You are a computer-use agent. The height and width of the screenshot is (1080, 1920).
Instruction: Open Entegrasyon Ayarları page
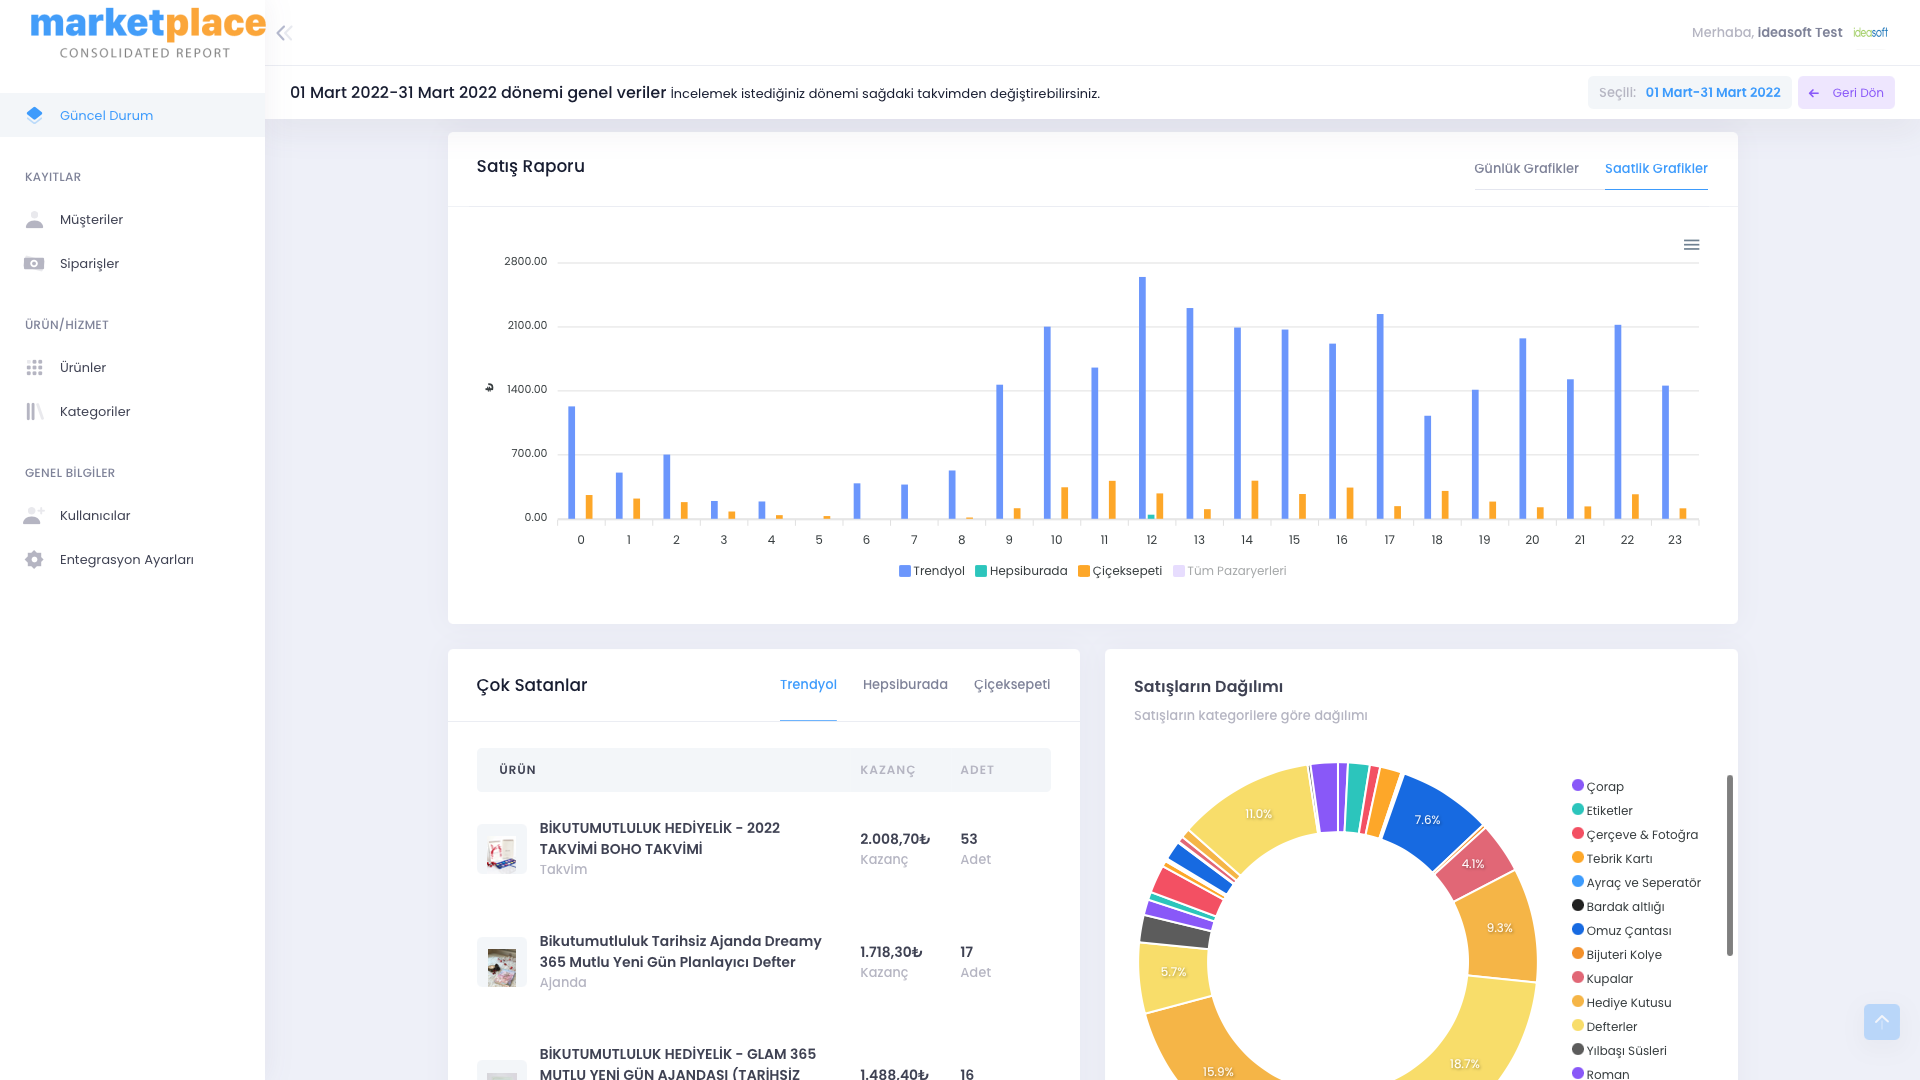[132, 559]
